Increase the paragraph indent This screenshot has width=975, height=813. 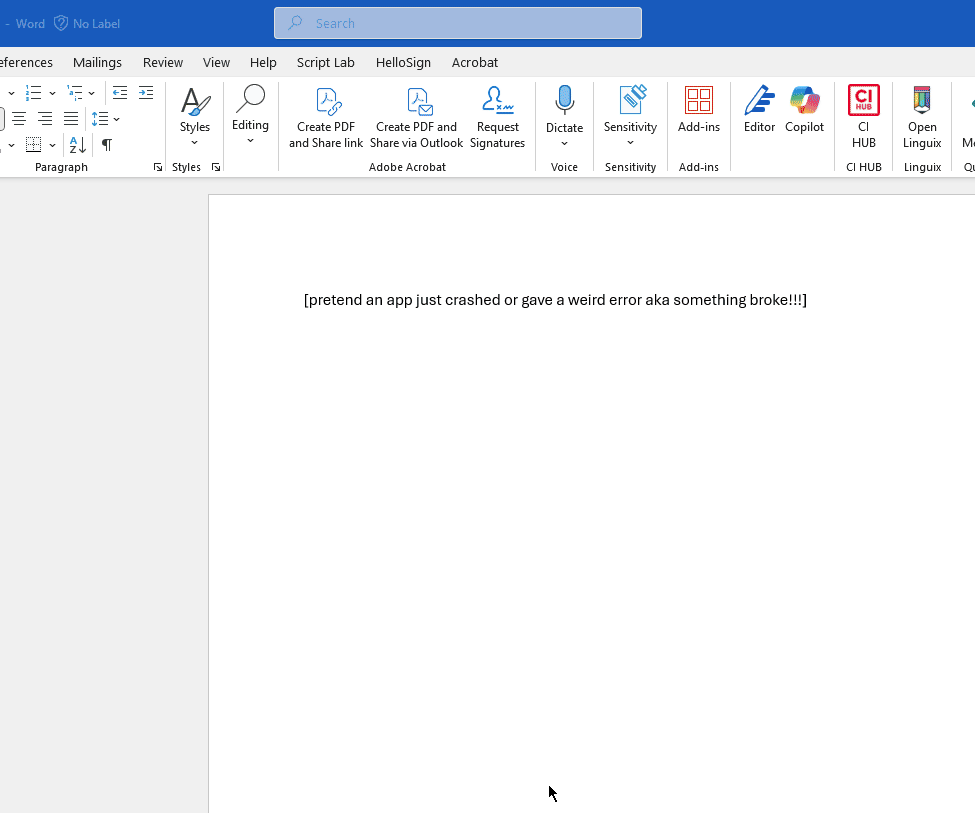(x=146, y=93)
